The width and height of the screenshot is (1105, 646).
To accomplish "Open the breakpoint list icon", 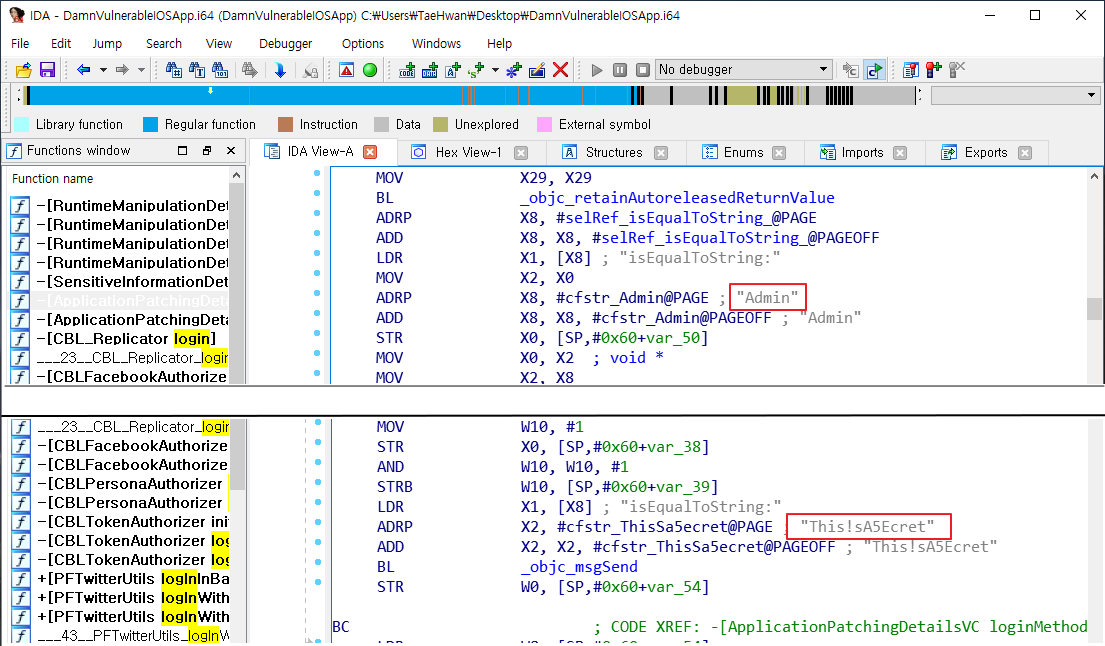I will (910, 70).
